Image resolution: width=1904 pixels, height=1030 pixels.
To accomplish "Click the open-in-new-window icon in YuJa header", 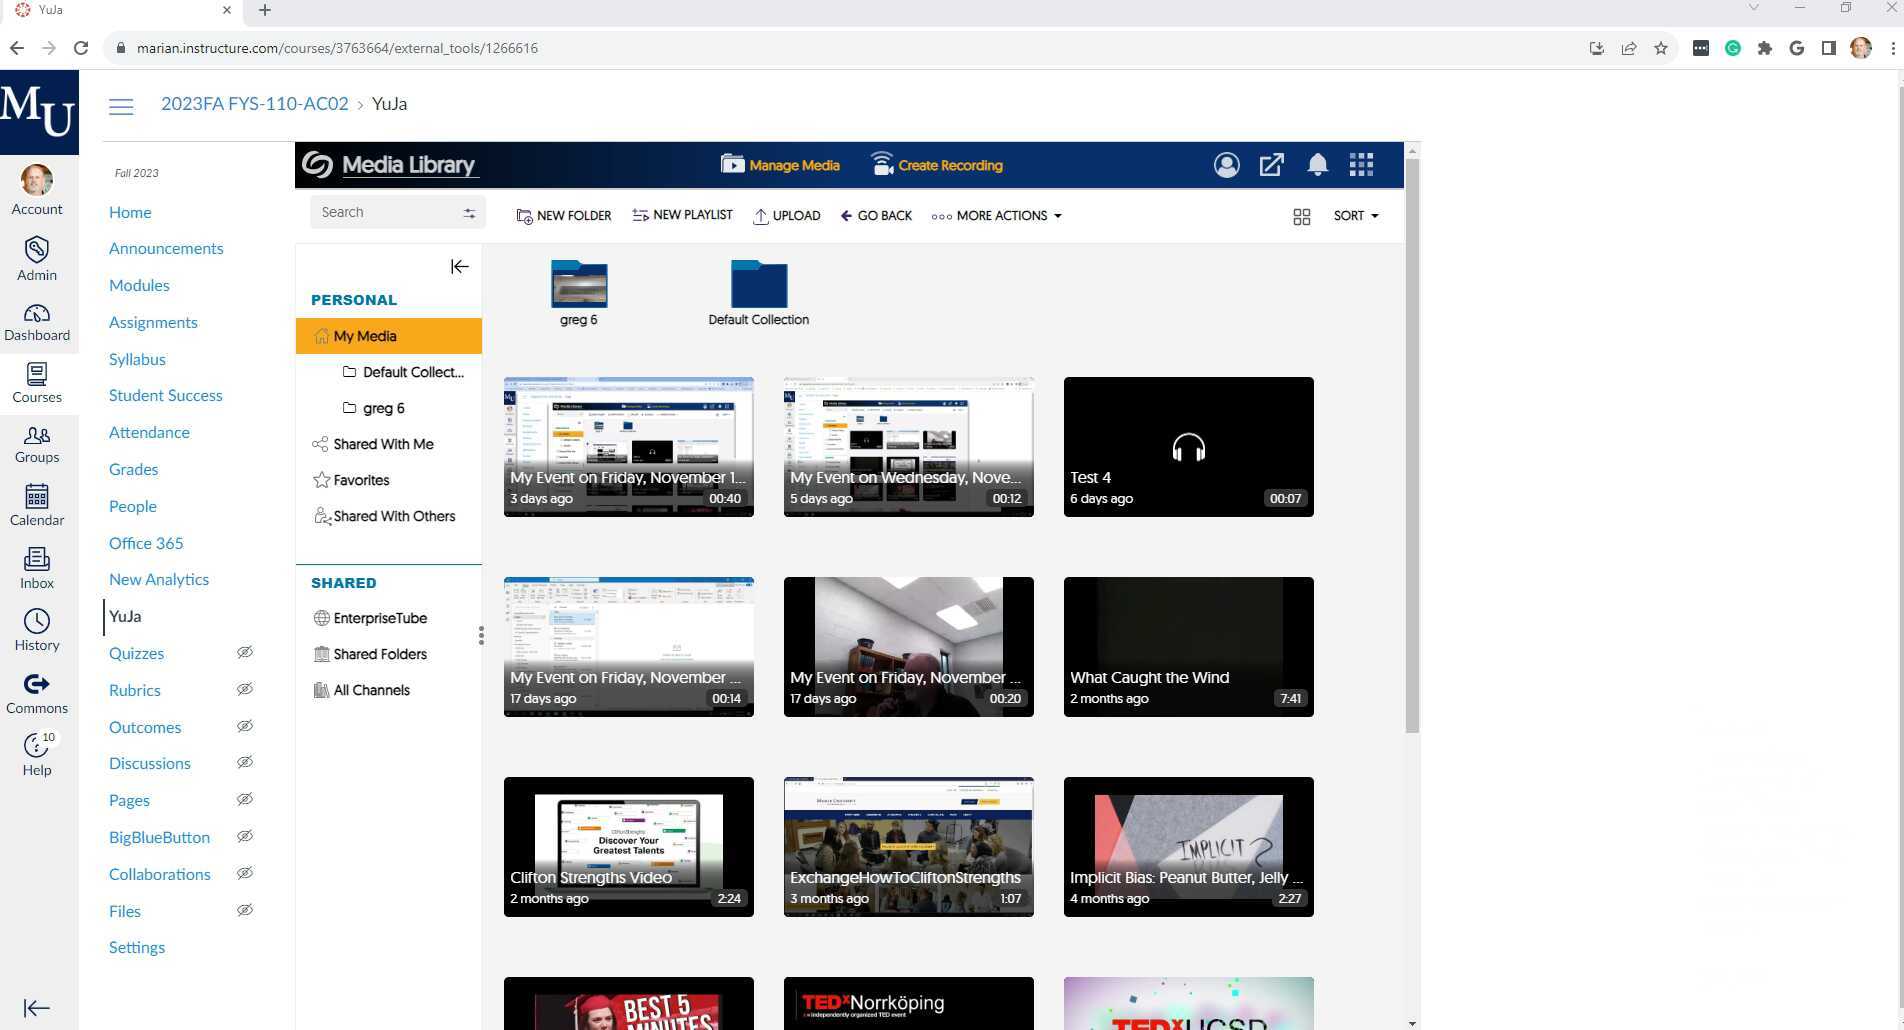I will [x=1272, y=165].
